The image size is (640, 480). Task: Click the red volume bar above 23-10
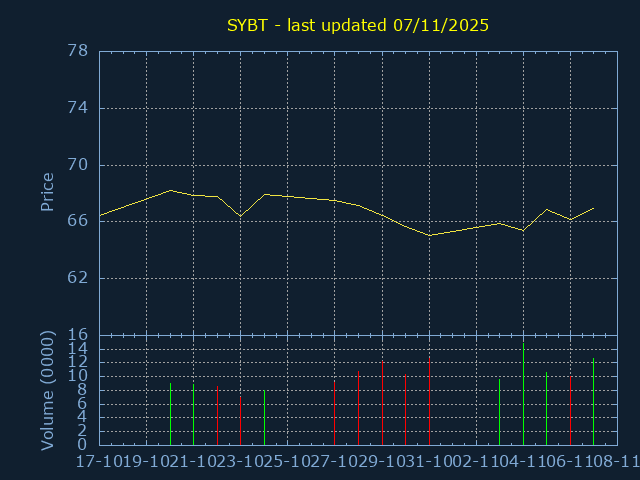(240, 421)
